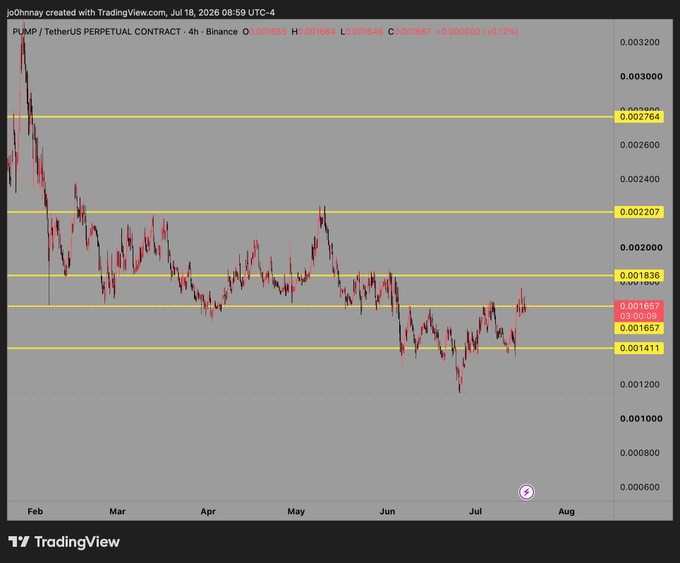Select the yellow 0.001836 price label
Viewport: 680px width, 563px height.
coord(639,275)
